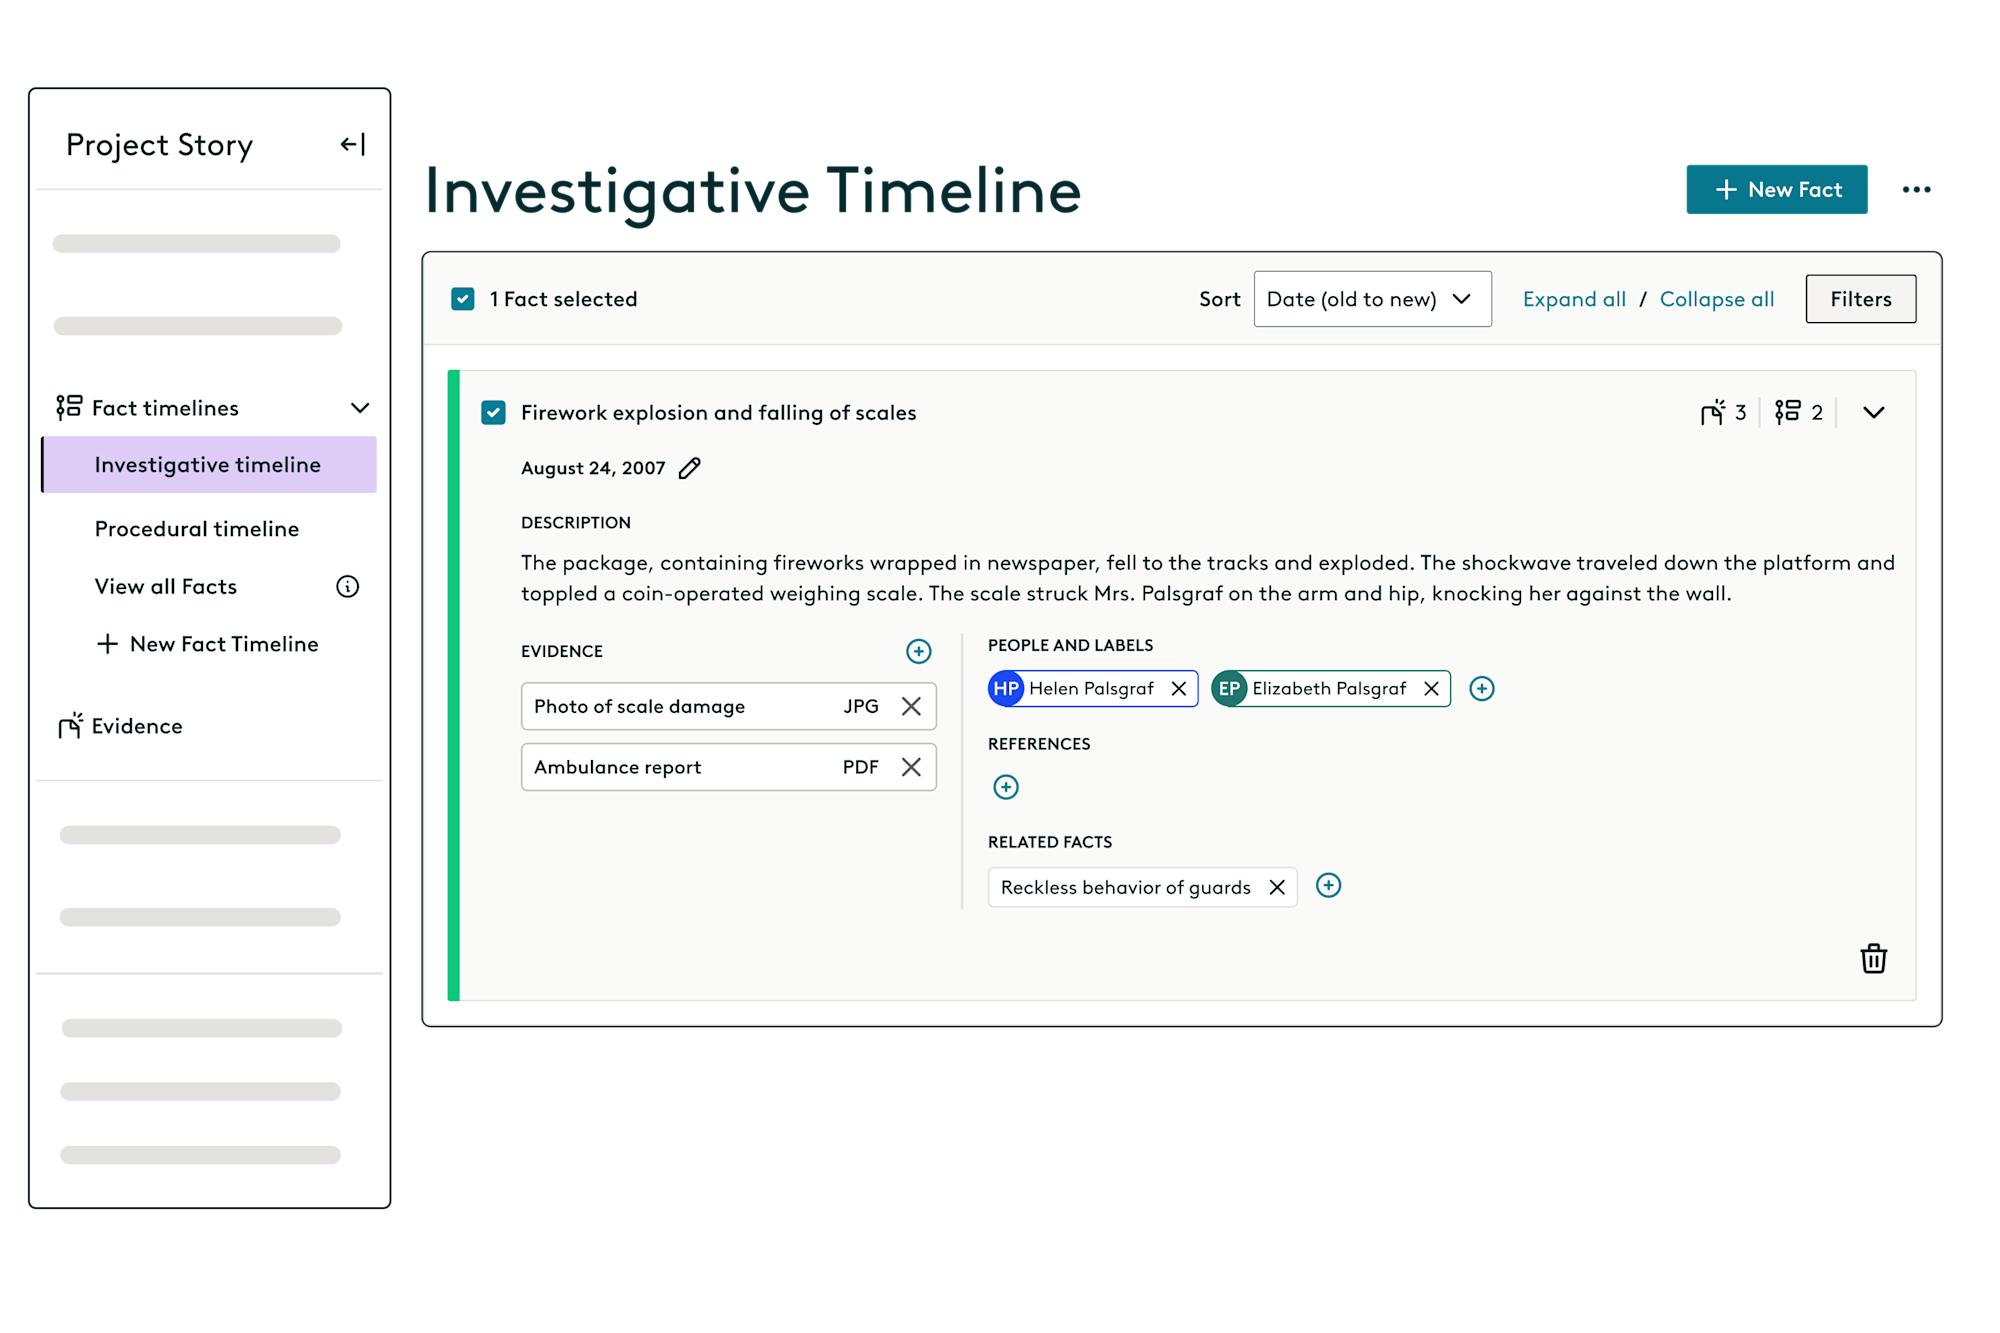Create a New Fact Timeline

pos(207,644)
